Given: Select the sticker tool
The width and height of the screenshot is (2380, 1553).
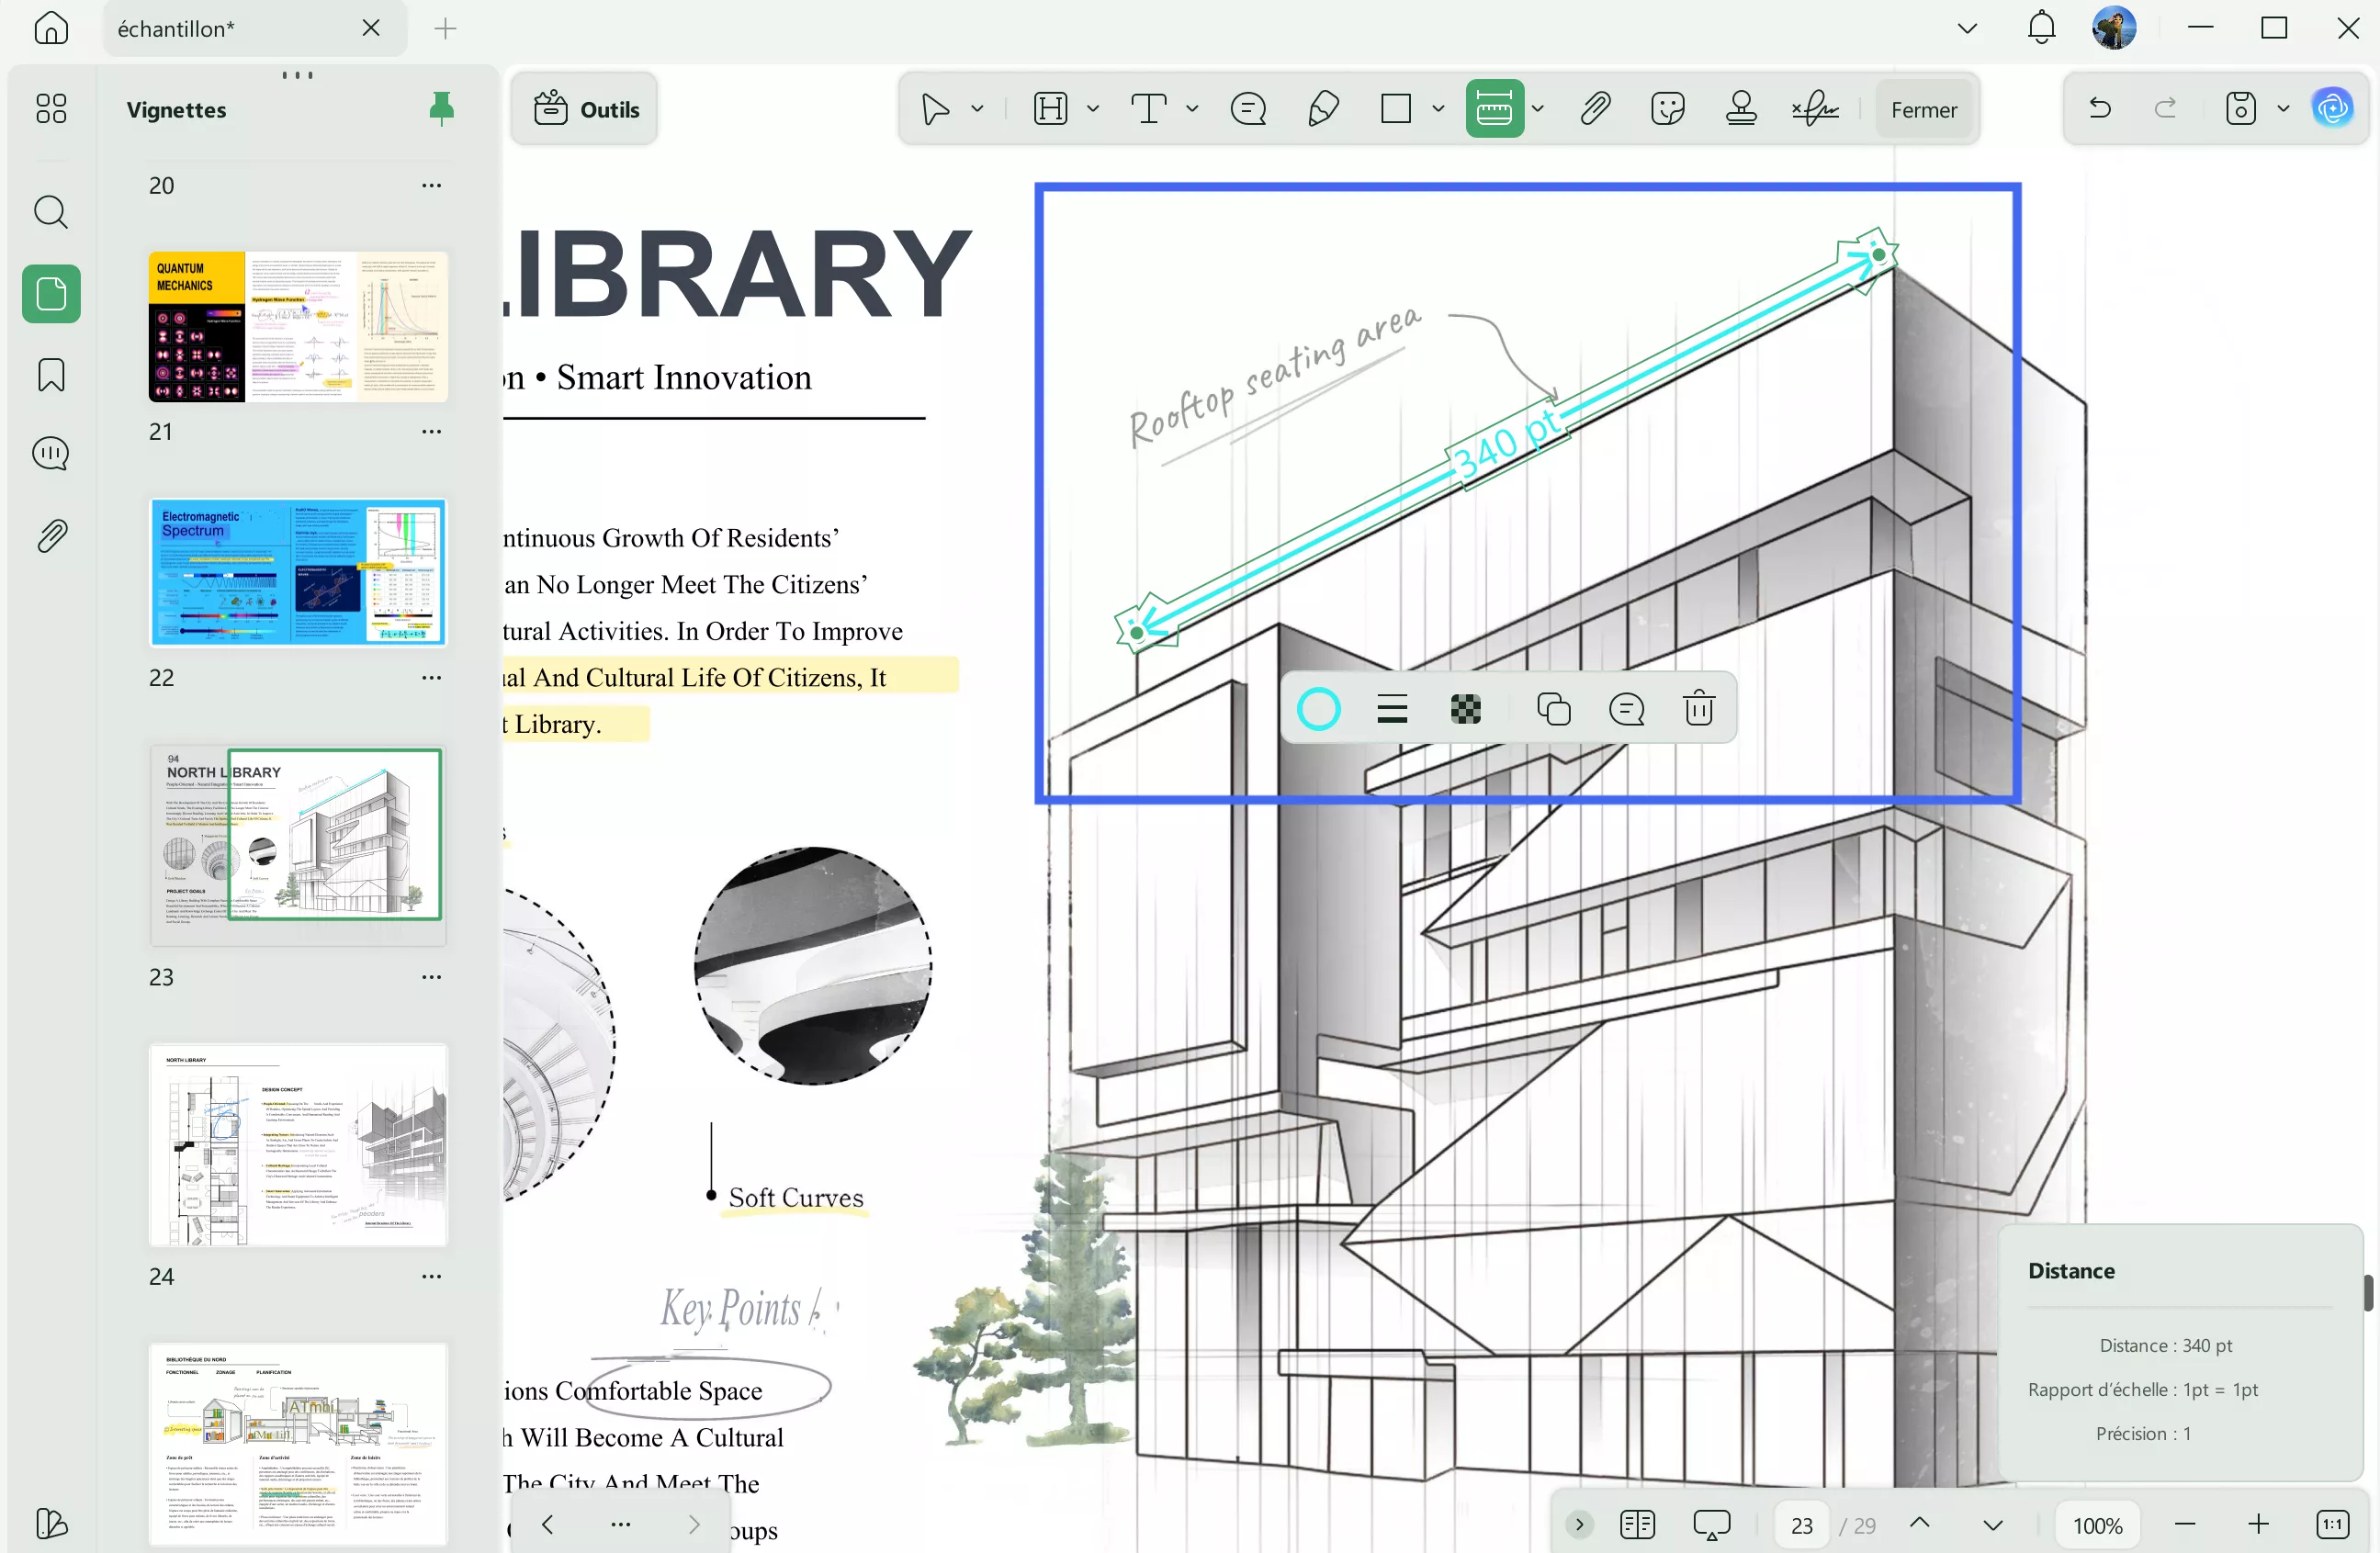Looking at the screenshot, I should (1668, 108).
